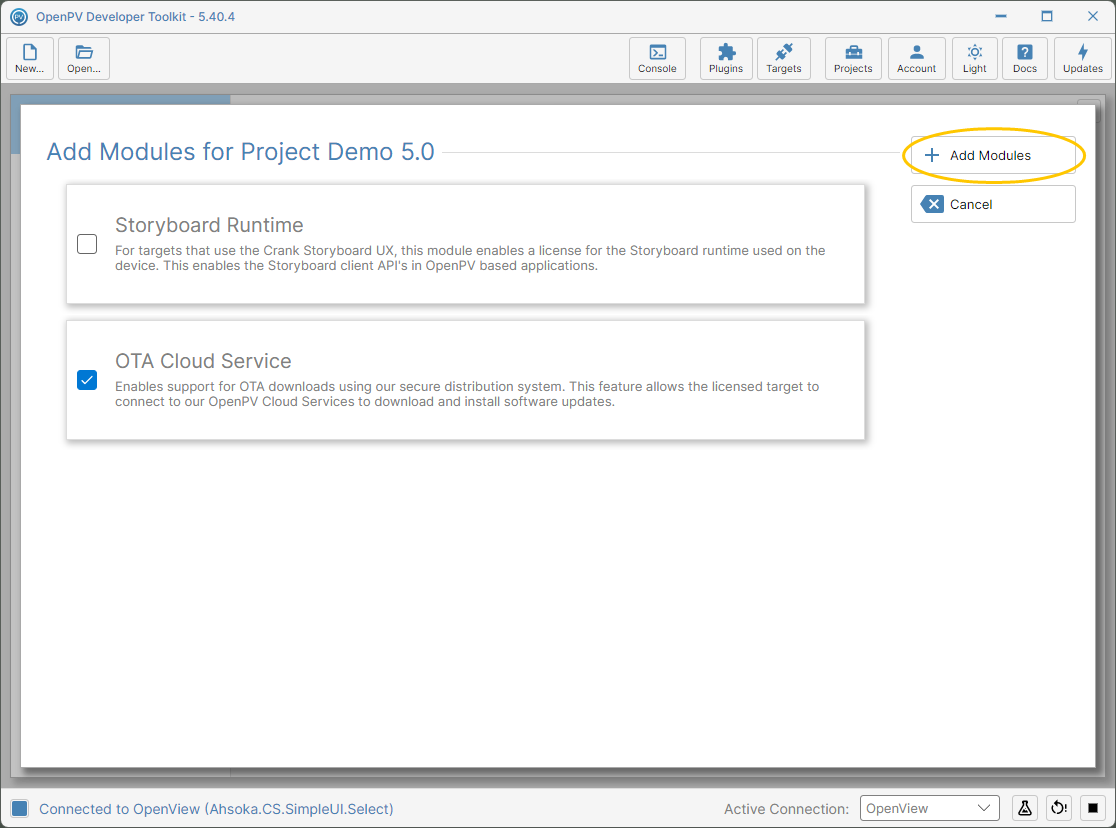Open the Plugins puzzle-piece icon
Viewport: 1116px width, 828px height.
[x=726, y=58]
